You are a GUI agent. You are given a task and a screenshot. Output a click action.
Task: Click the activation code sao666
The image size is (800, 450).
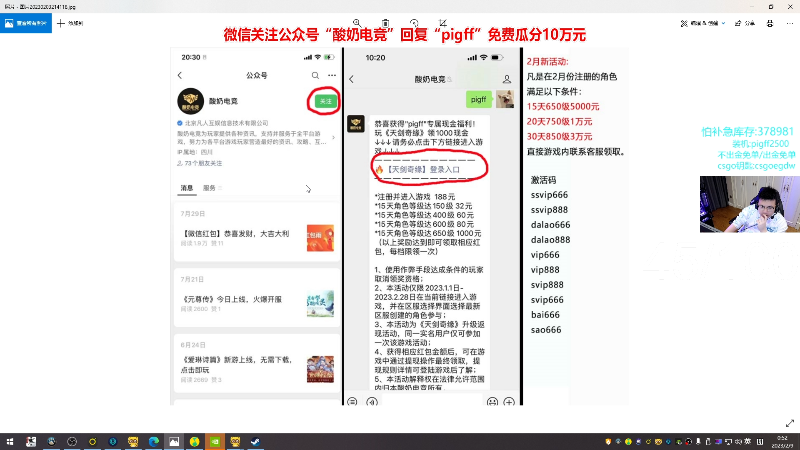(x=546, y=330)
